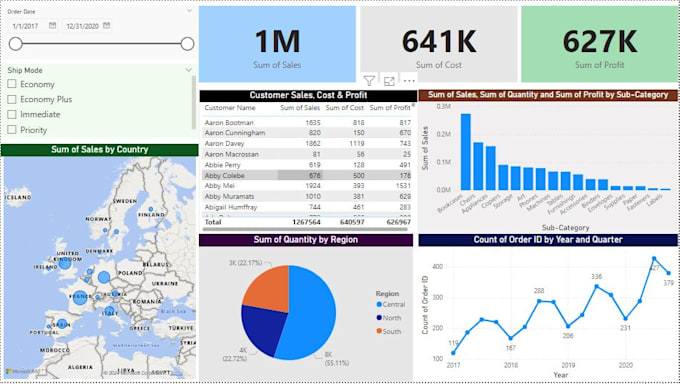Viewport: 680px width, 384px height.
Task: Click the 1/1/2017 start date field
Action: (x=33, y=26)
